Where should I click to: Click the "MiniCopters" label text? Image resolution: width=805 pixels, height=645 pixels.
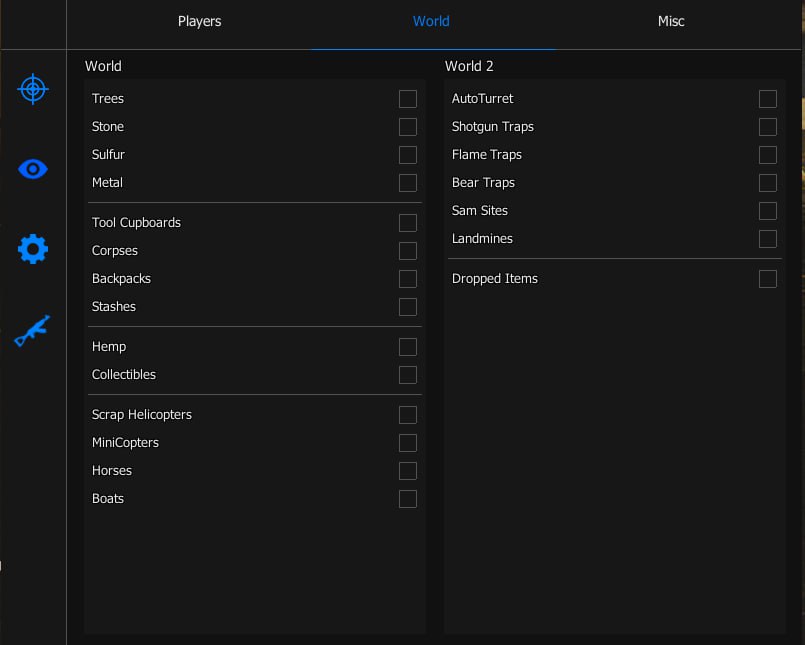[x=125, y=443]
